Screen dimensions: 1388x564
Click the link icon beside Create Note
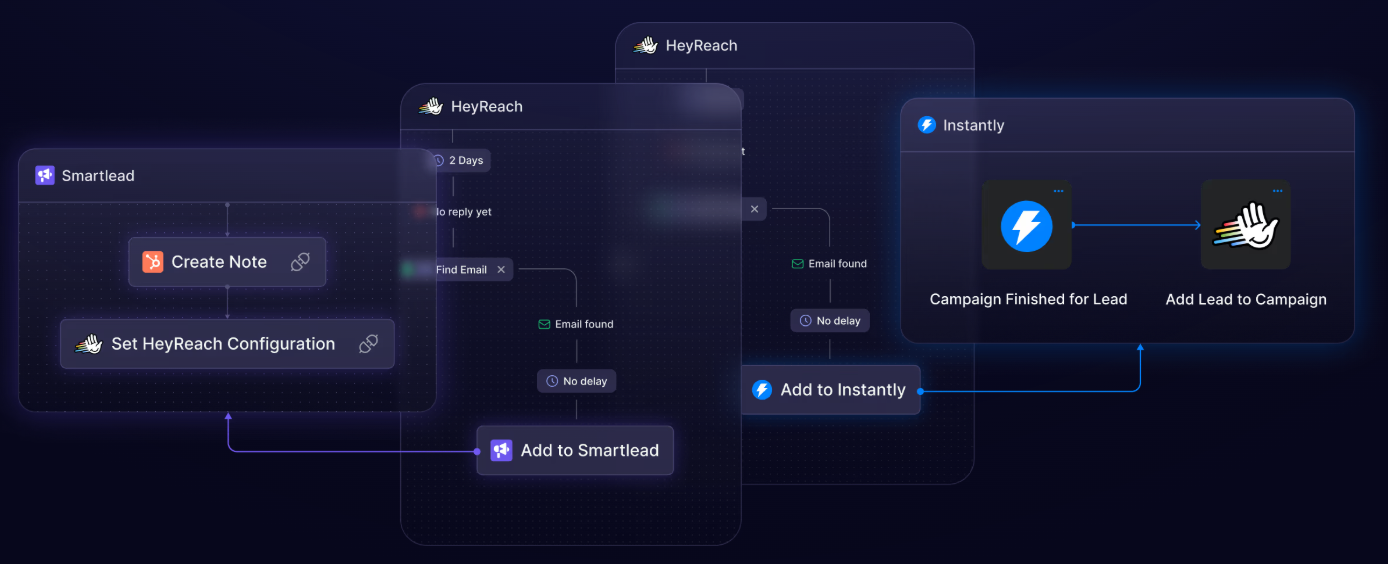[x=300, y=262]
